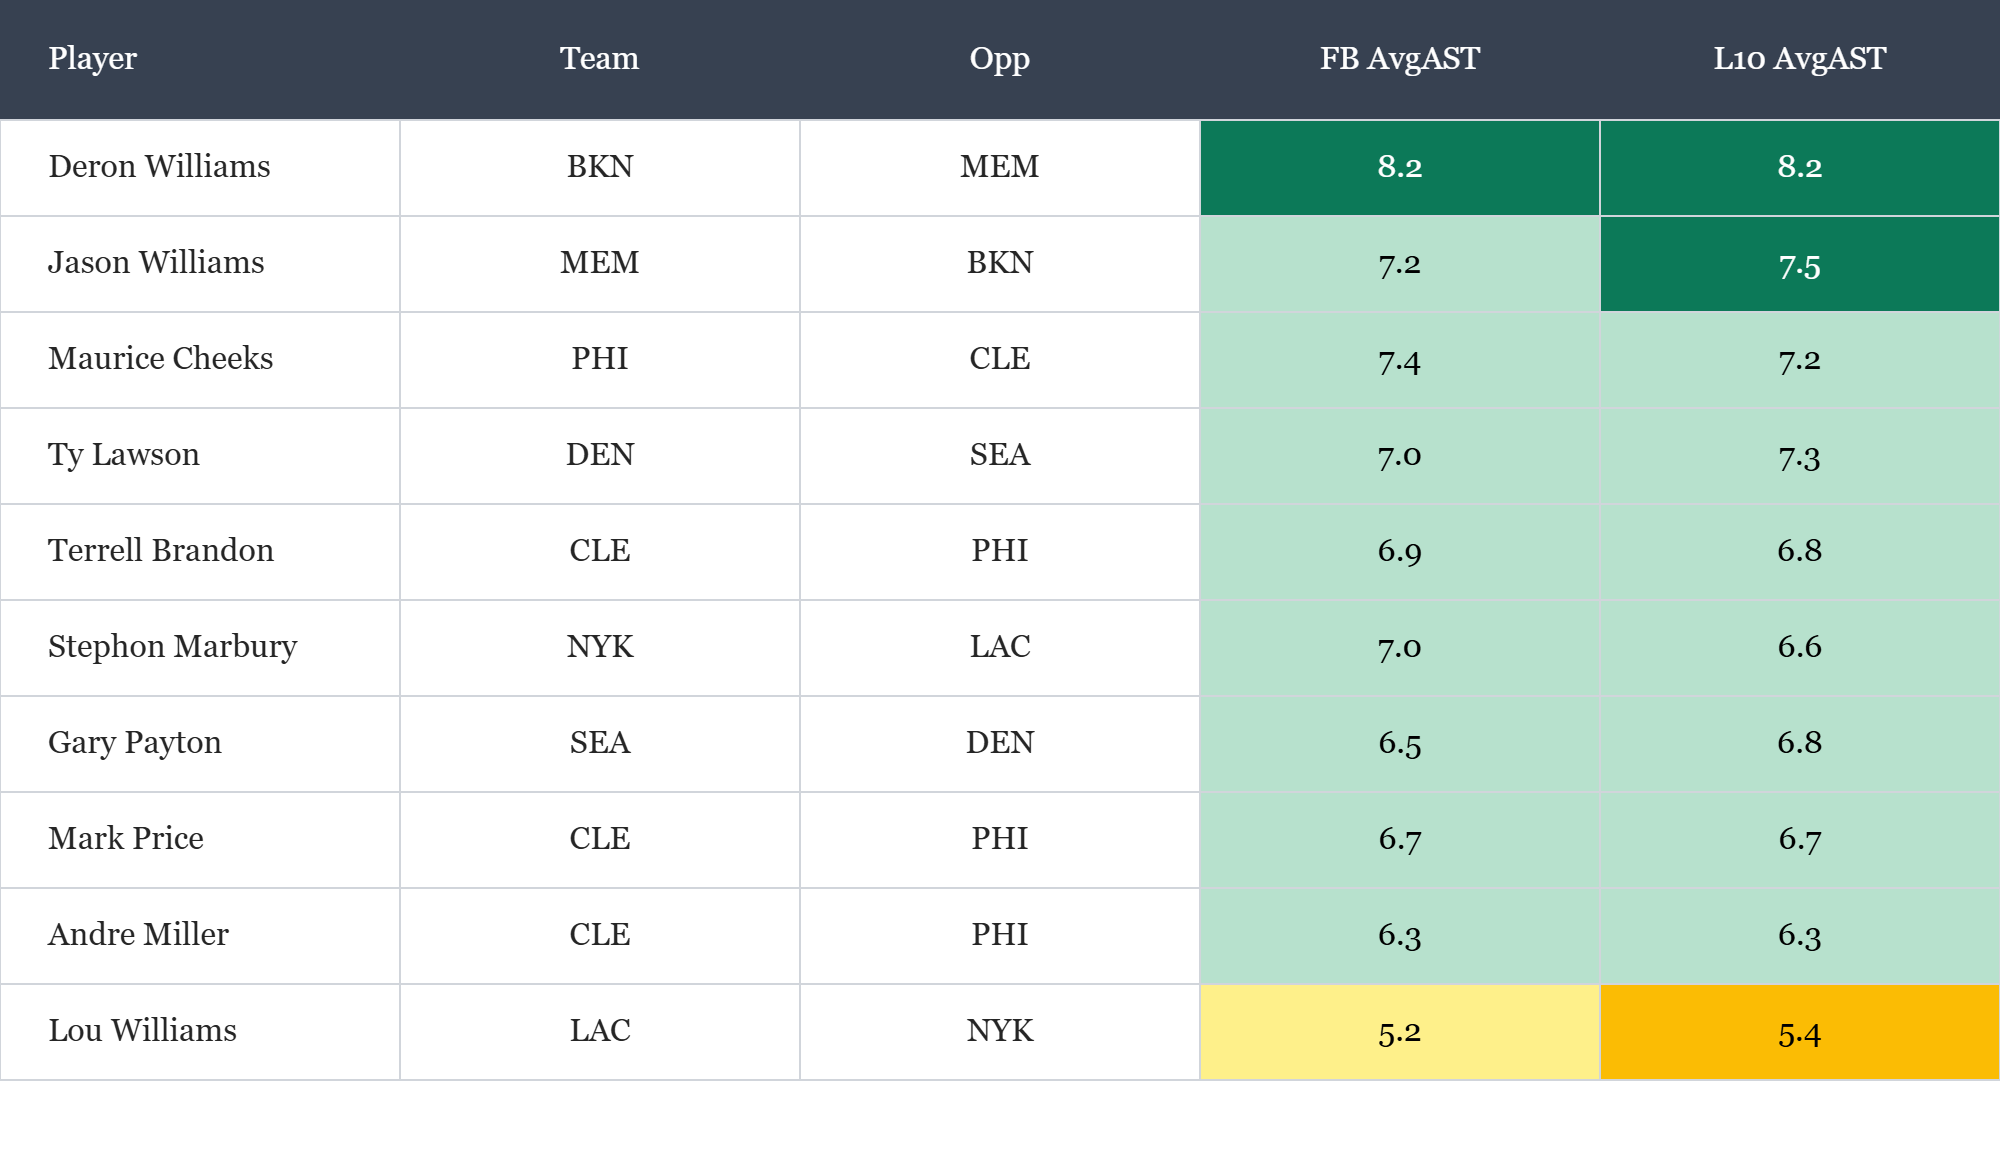Image resolution: width=2000 pixels, height=1176 pixels.
Task: Select the Terrell Brandon player name
Action: tap(160, 551)
